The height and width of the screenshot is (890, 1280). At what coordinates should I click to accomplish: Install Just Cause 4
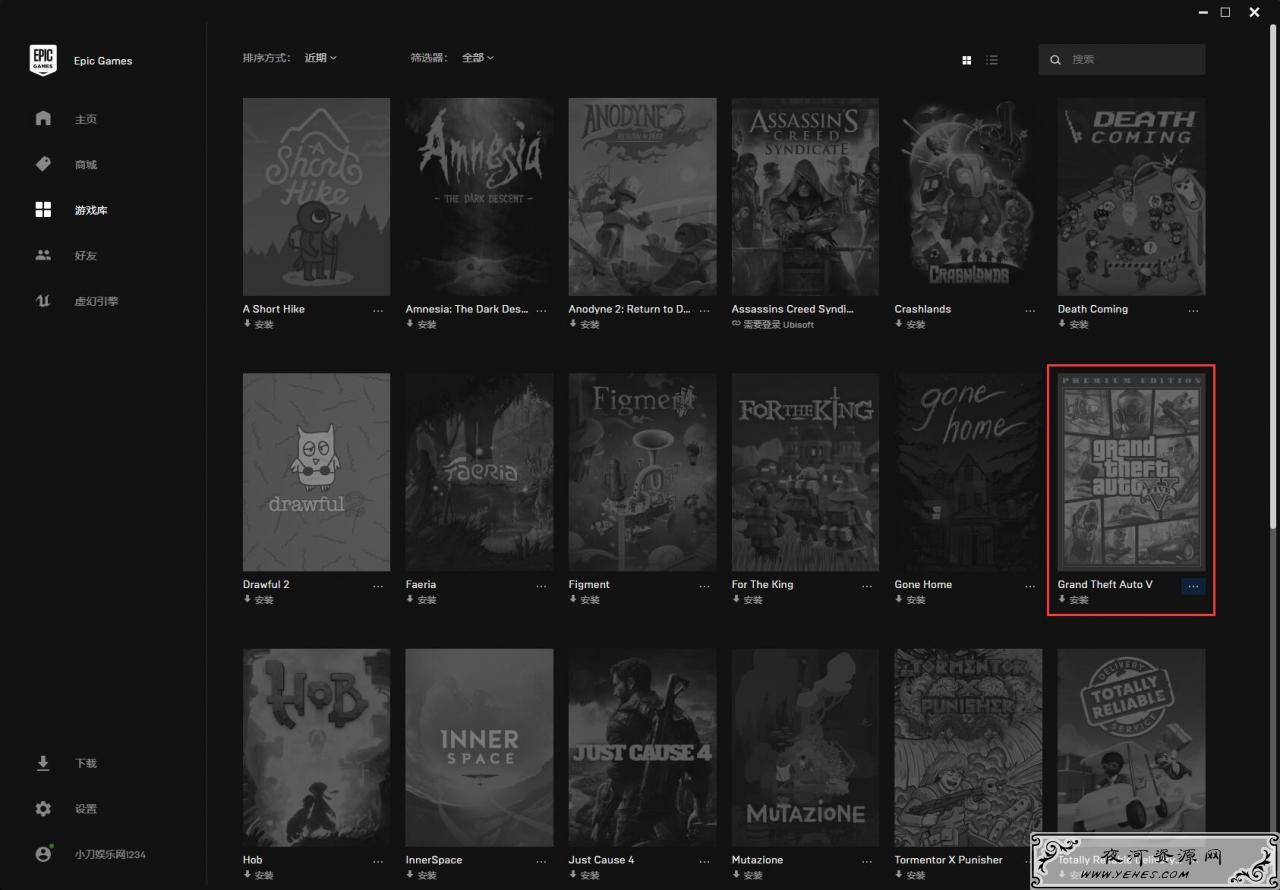[x=584, y=875]
